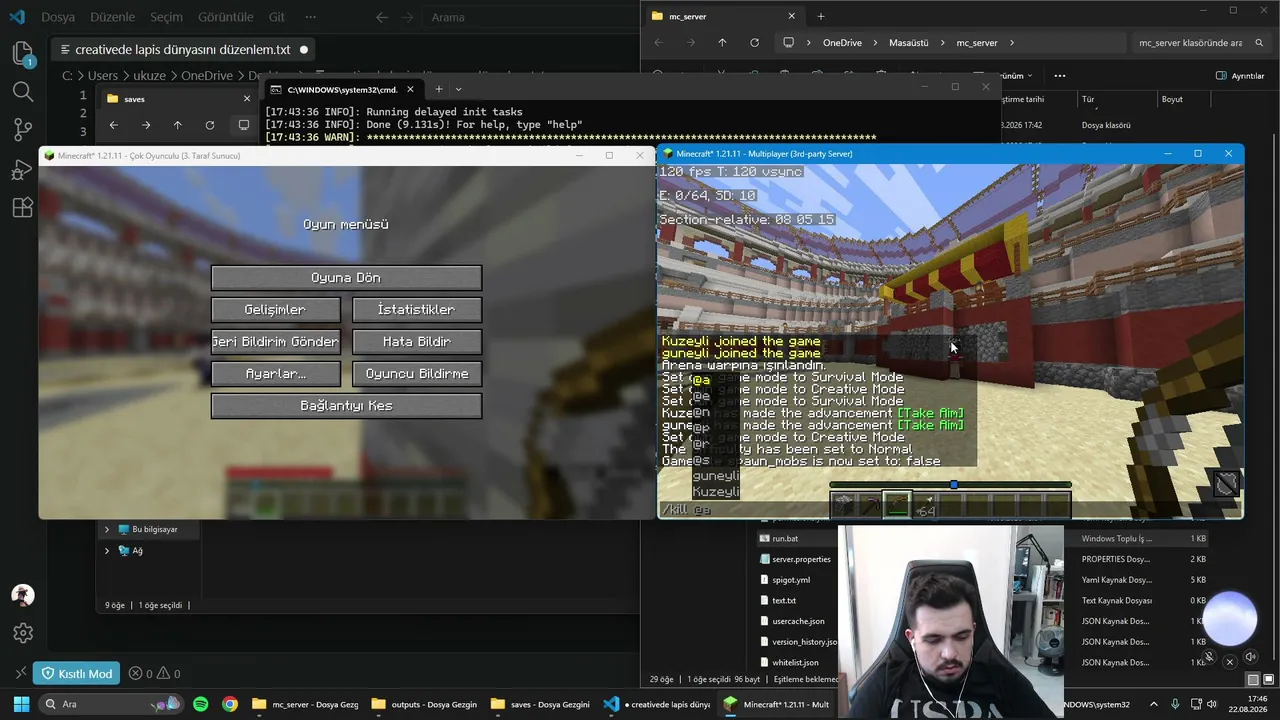
Task: Open the VS Code Accounts avatar
Action: (22, 595)
